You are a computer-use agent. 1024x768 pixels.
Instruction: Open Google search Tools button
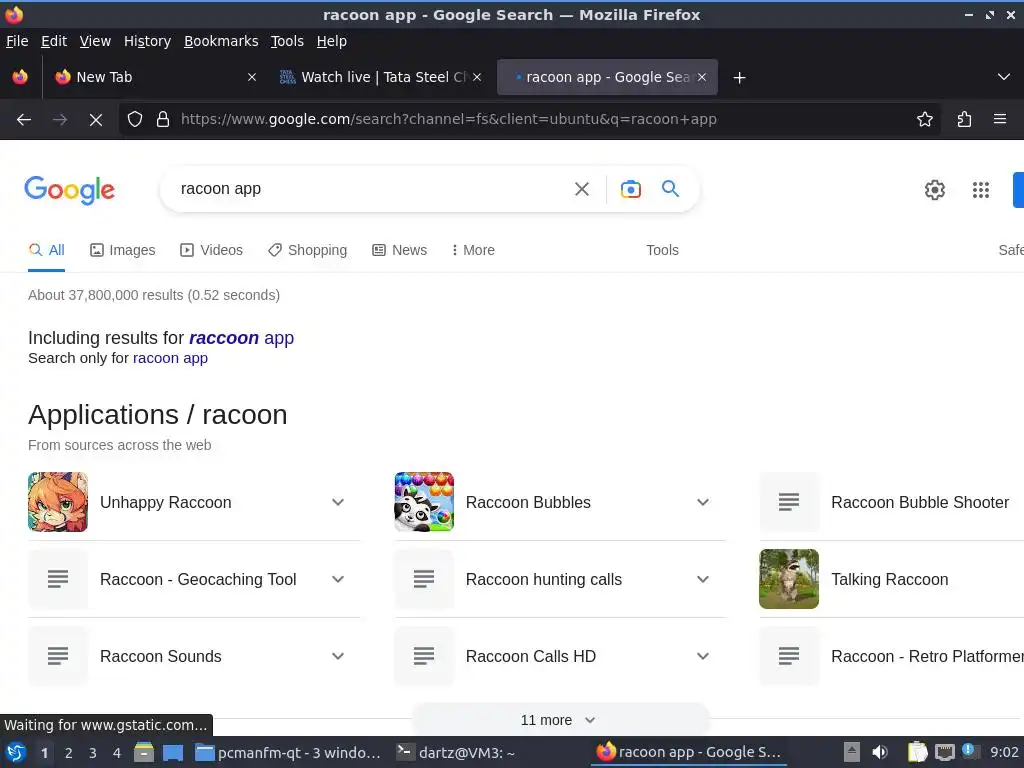click(x=662, y=250)
